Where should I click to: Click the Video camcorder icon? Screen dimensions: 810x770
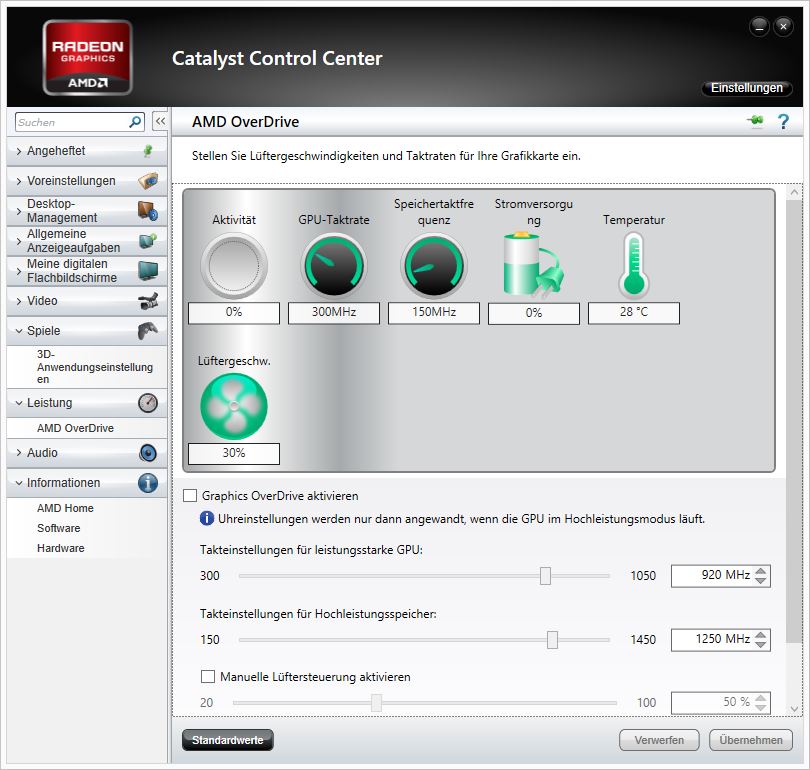tap(148, 301)
